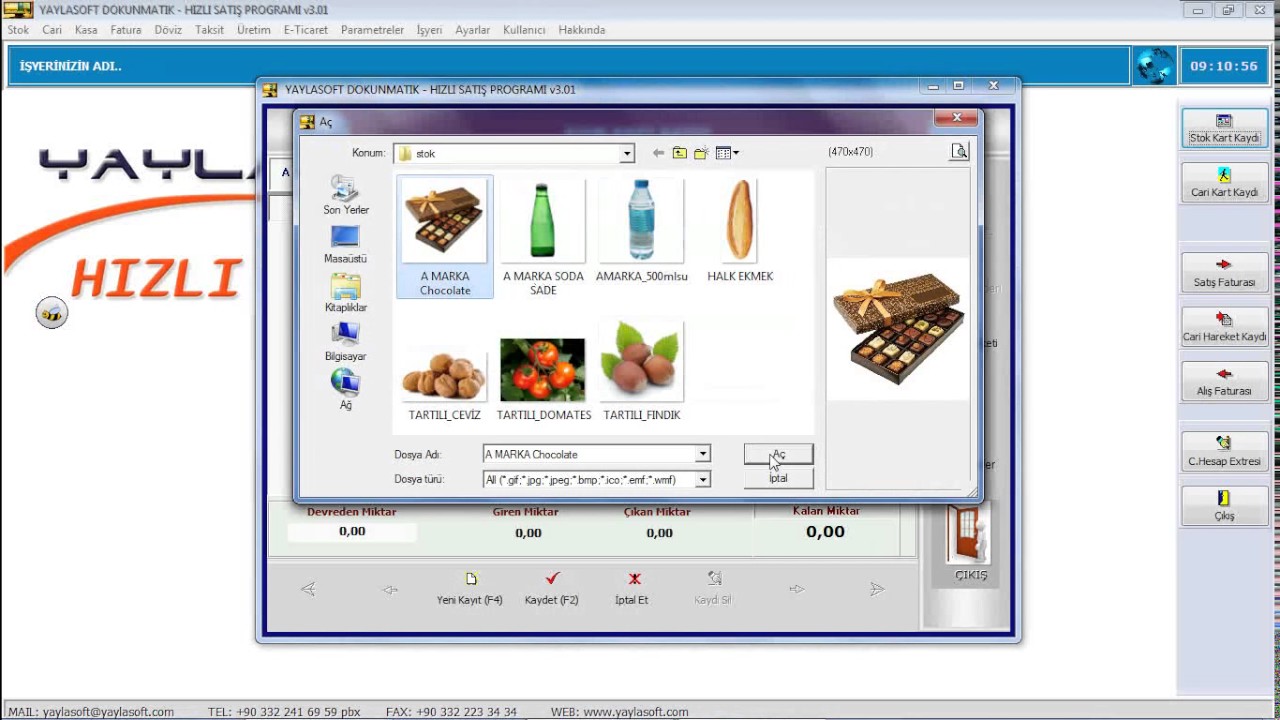Open the Parametreler menu
The image size is (1280, 720).
372,30
